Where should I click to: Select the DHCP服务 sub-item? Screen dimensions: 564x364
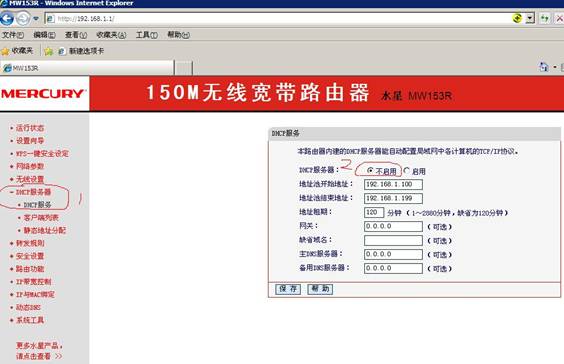(37, 205)
